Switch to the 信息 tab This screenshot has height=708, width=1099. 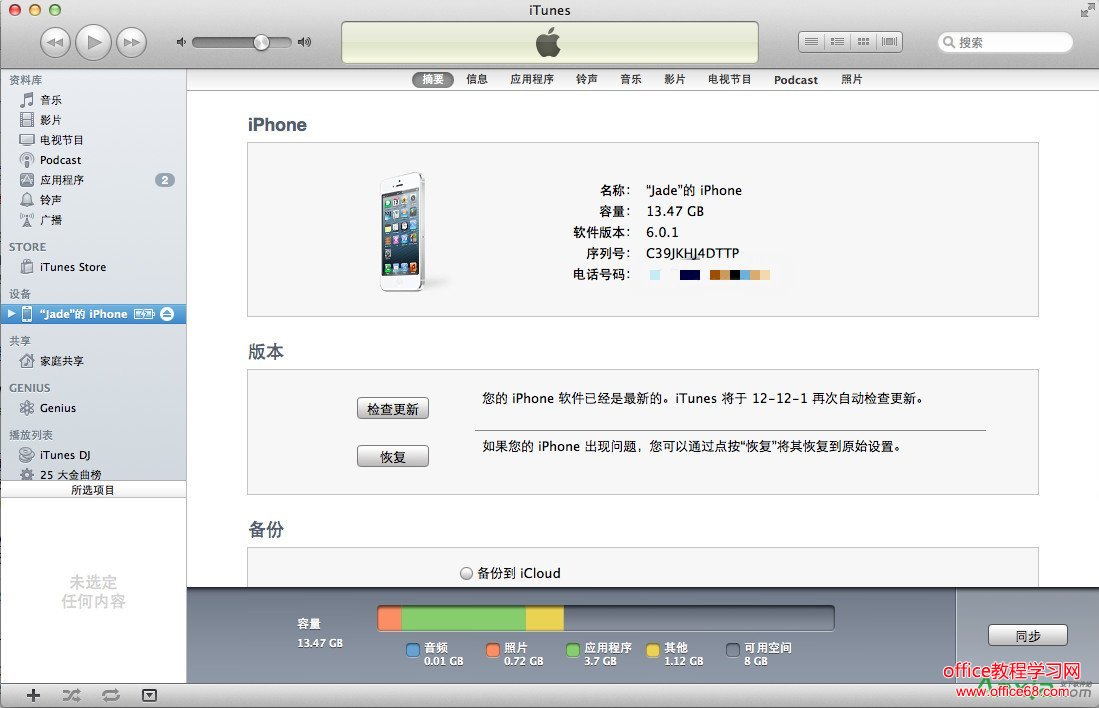477,79
